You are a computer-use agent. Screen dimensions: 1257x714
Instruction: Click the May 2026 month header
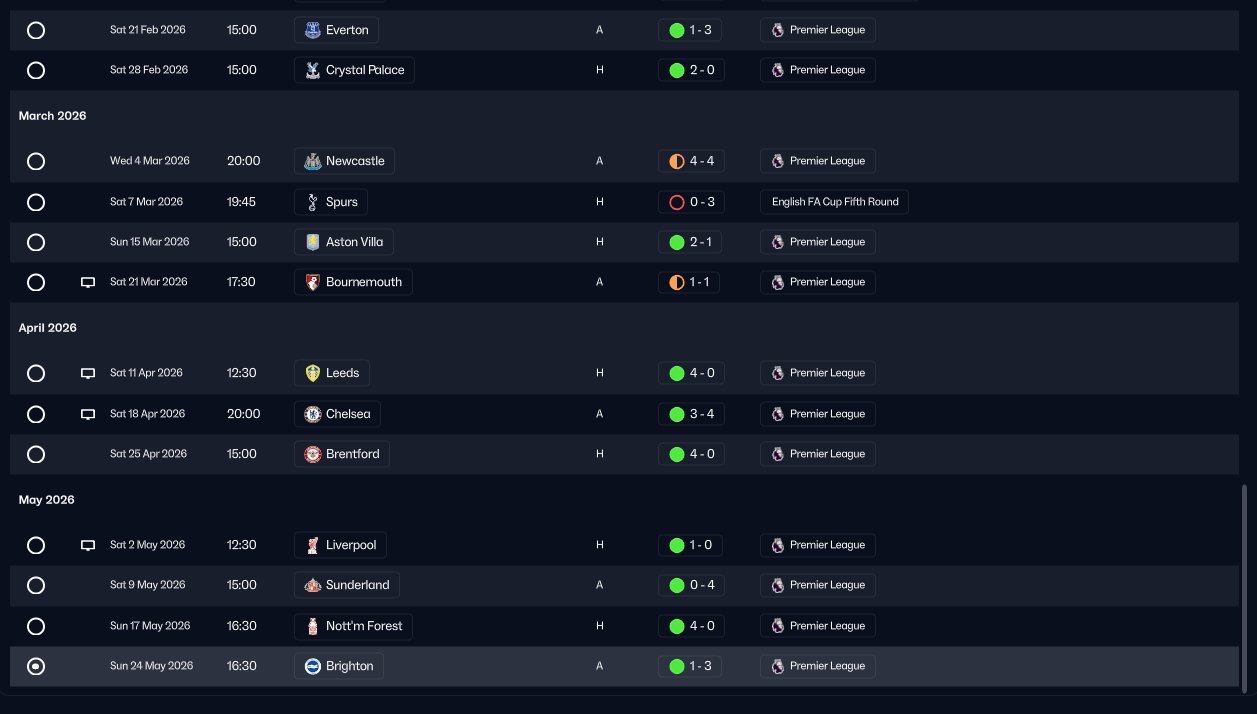pos(47,500)
